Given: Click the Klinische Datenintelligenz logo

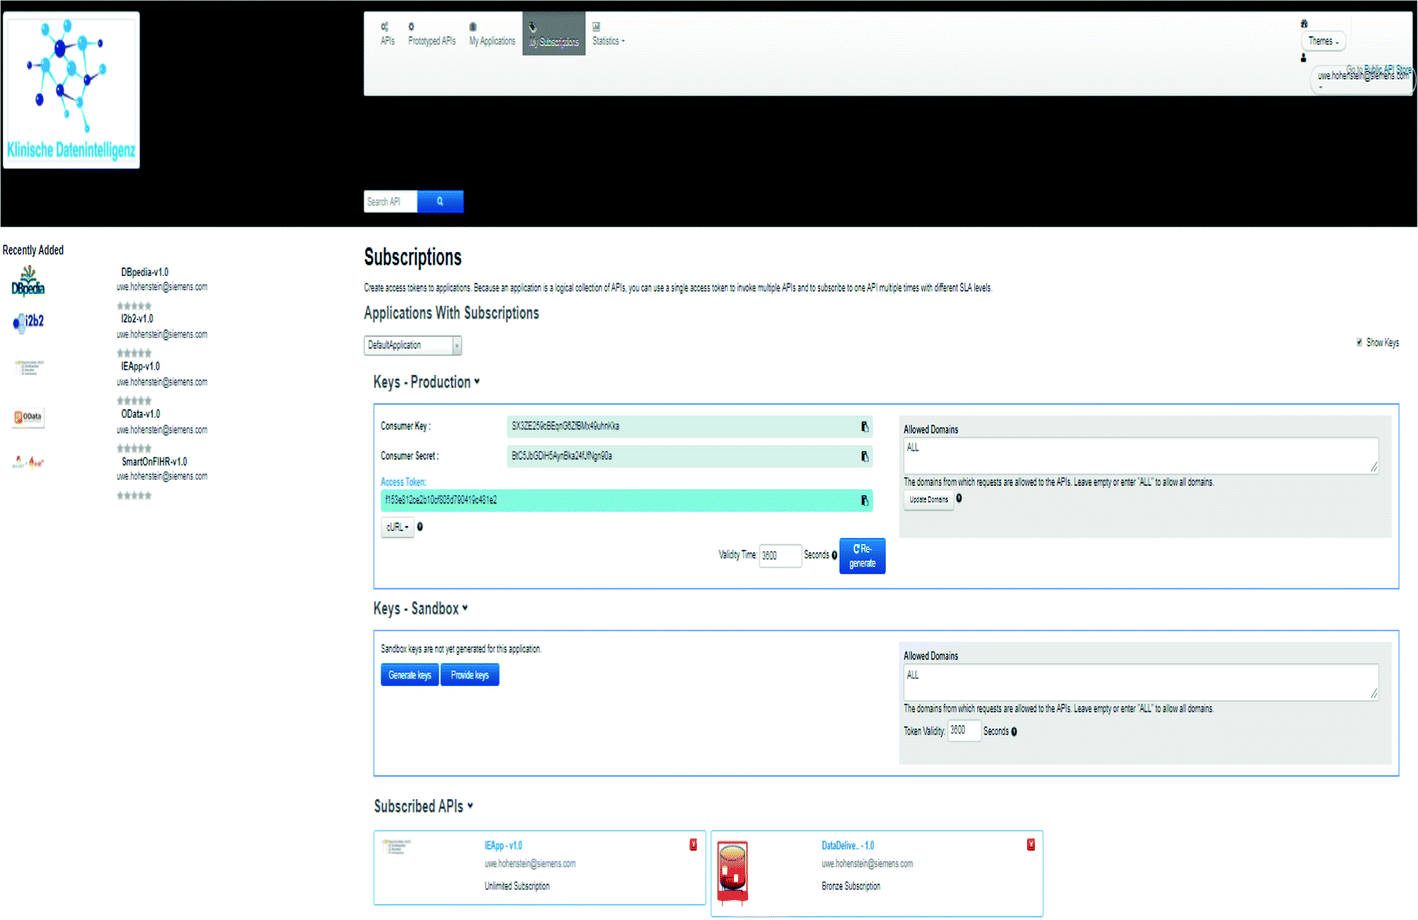Looking at the screenshot, I should [71, 90].
